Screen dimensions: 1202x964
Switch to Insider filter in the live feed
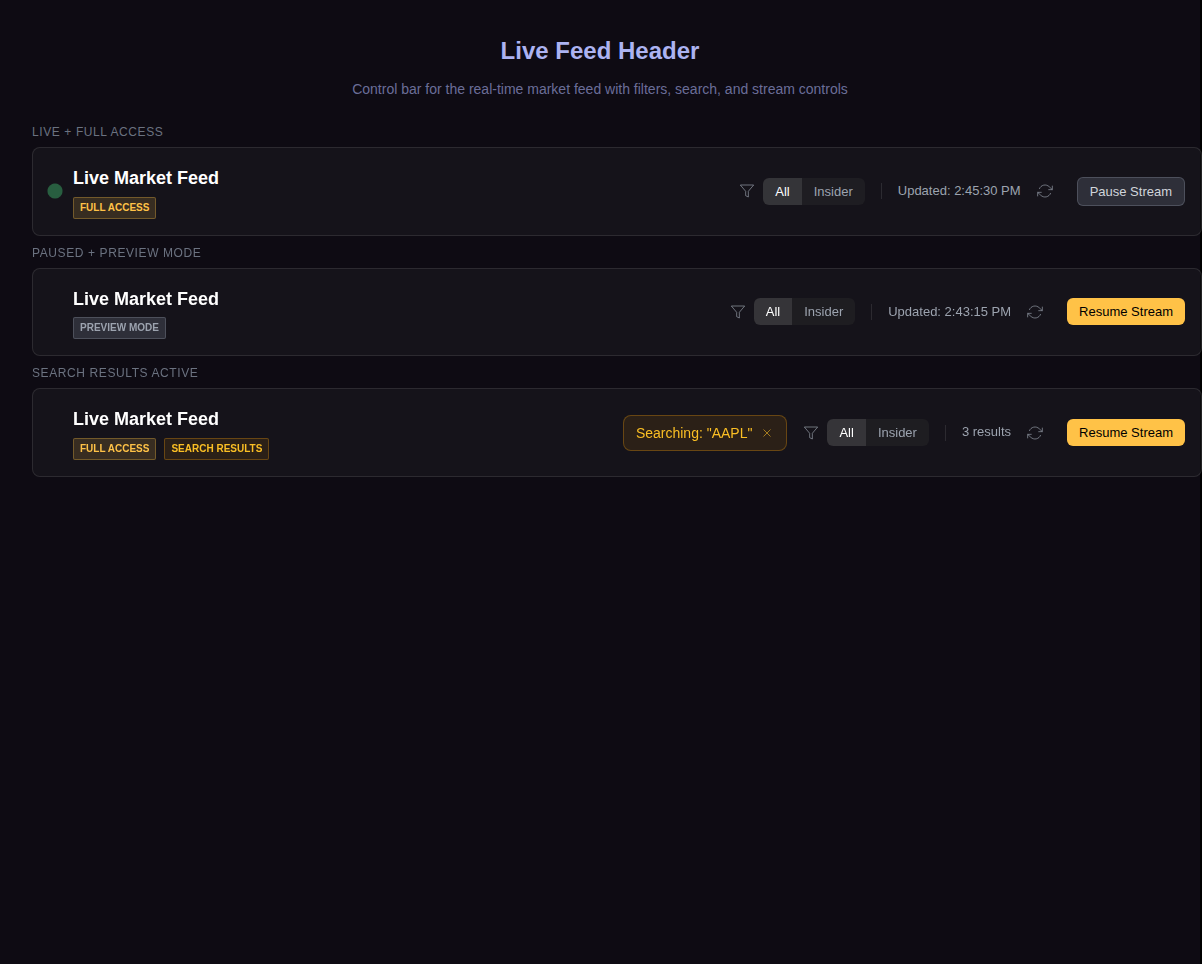point(833,191)
